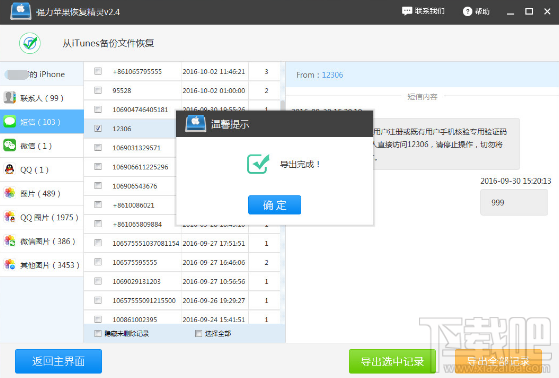
Task: Check the box for number 95528
Action: (98, 90)
